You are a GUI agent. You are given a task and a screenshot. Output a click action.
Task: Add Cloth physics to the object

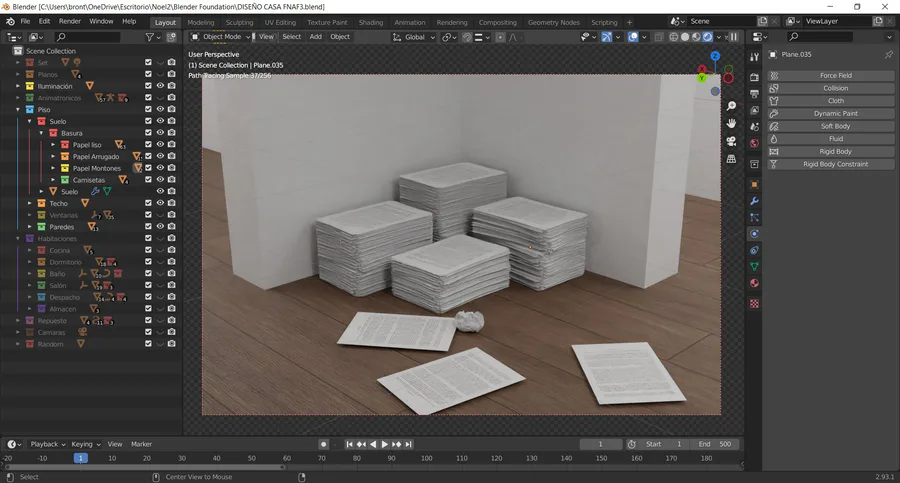[835, 101]
